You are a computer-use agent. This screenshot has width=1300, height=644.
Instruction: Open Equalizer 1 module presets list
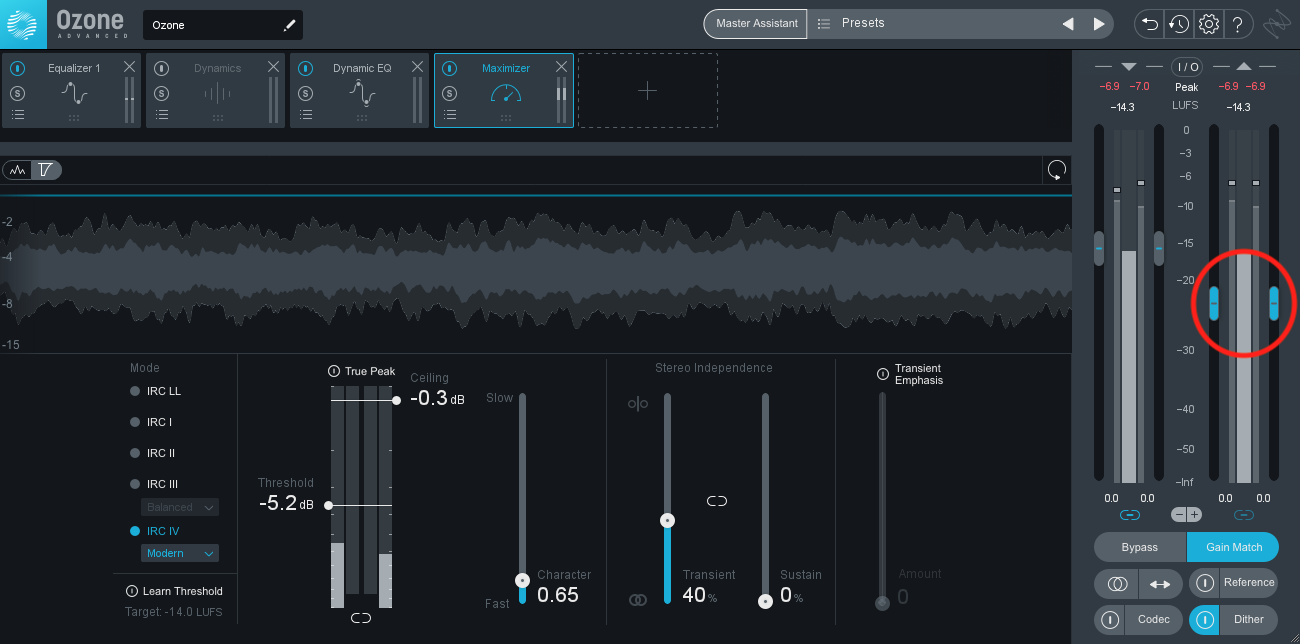(18, 115)
